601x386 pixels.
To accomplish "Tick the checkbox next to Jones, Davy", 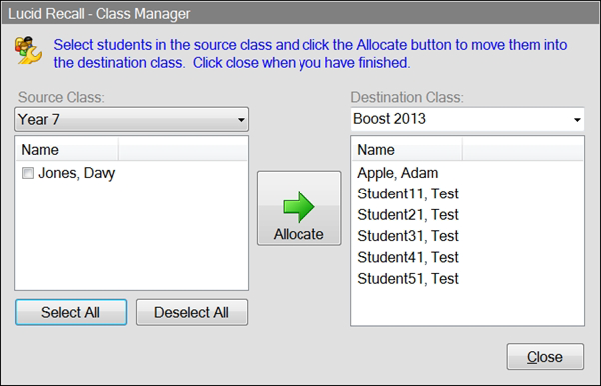I will point(28,173).
